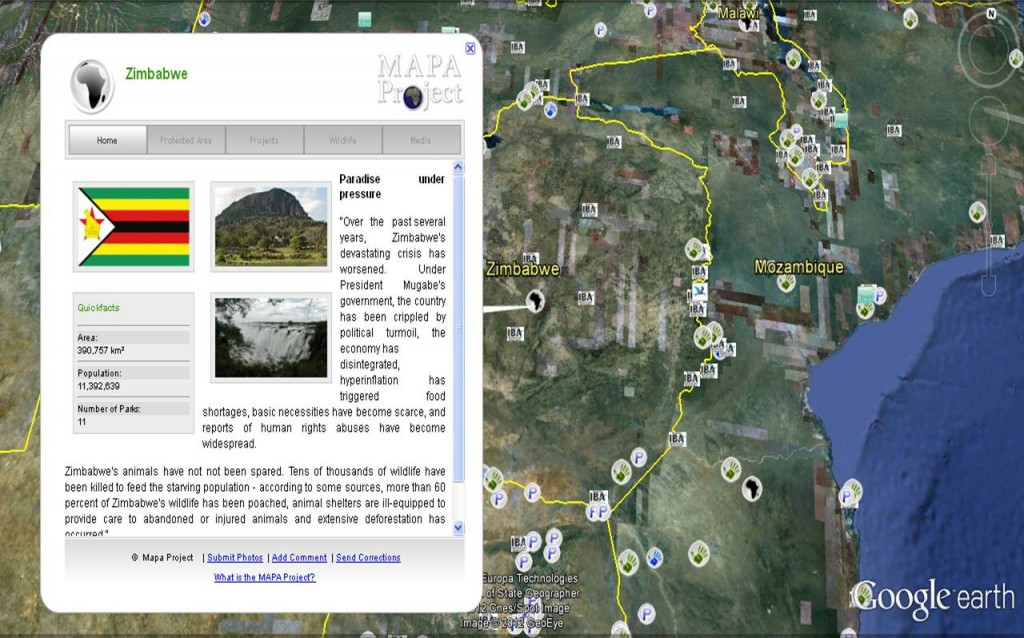The image size is (1024, 638).
Task: Click the Zimbabwe country label on map
Action: [x=522, y=269]
